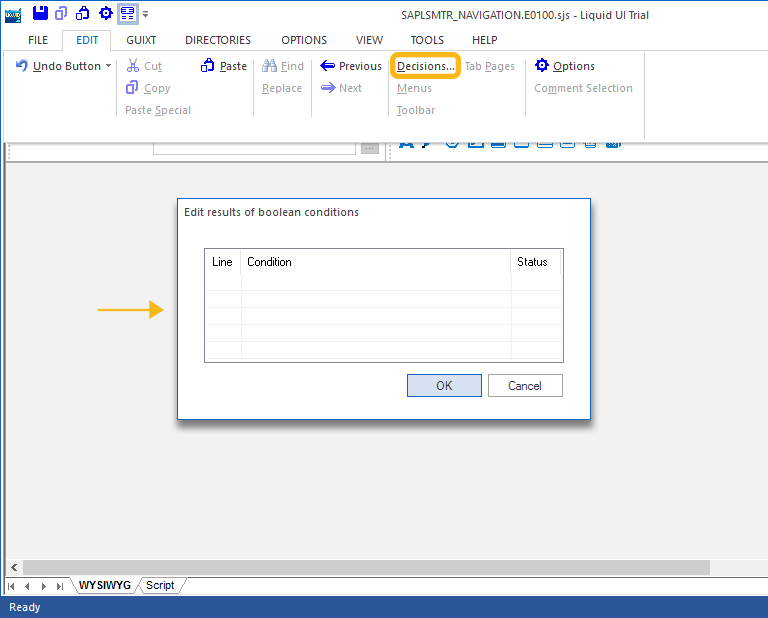
Task: Switch to the GUIXT ribbon tab
Action: click(x=141, y=40)
